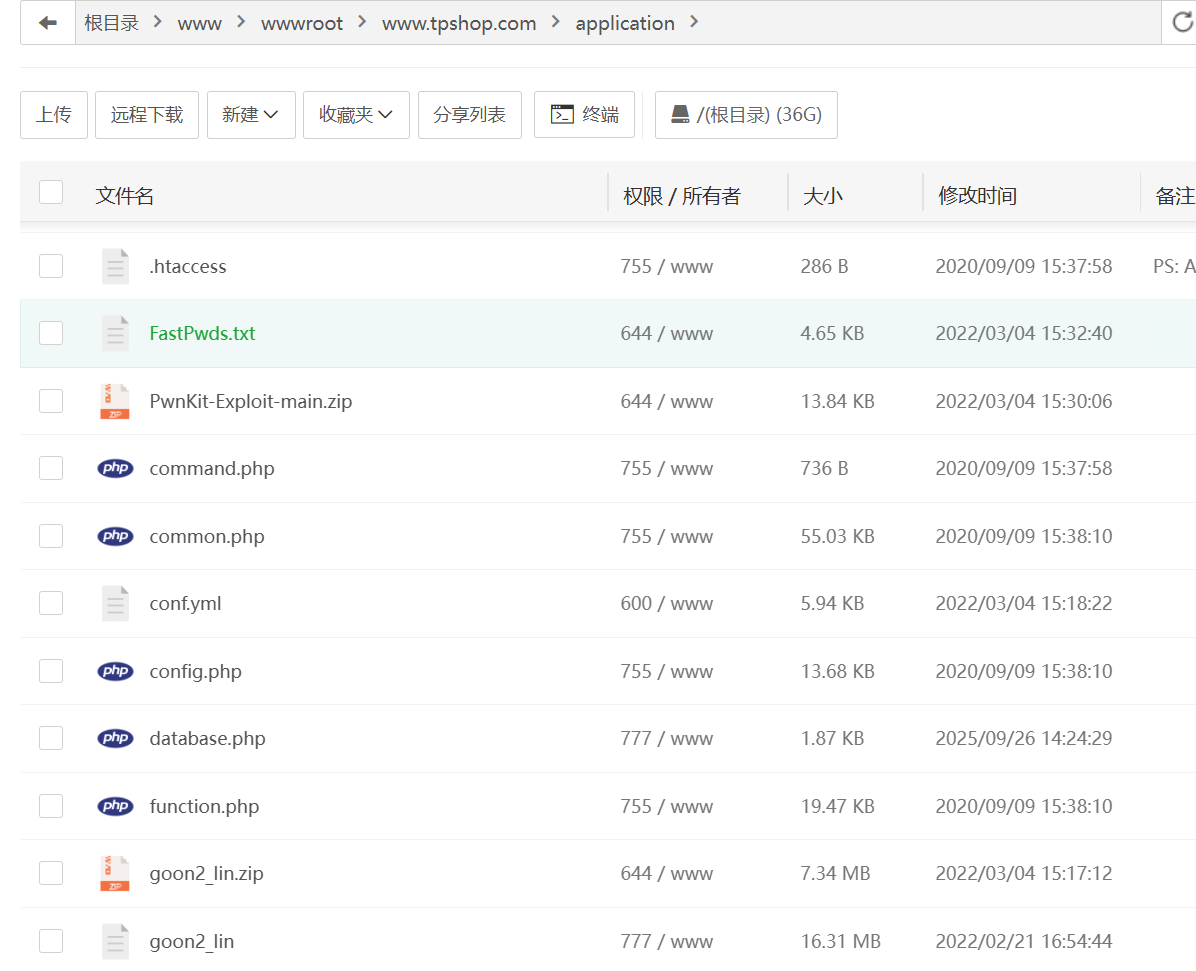Click the ZIP icon for goon2_lin.zip
The height and width of the screenshot is (971, 1196).
[x=115, y=873]
